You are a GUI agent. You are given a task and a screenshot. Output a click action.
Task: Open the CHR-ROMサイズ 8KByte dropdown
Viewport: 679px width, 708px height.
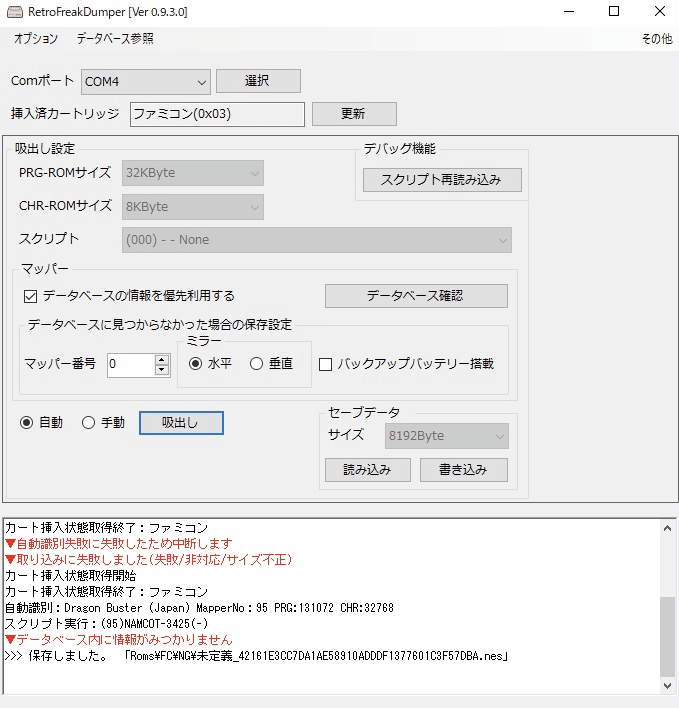[x=193, y=207]
